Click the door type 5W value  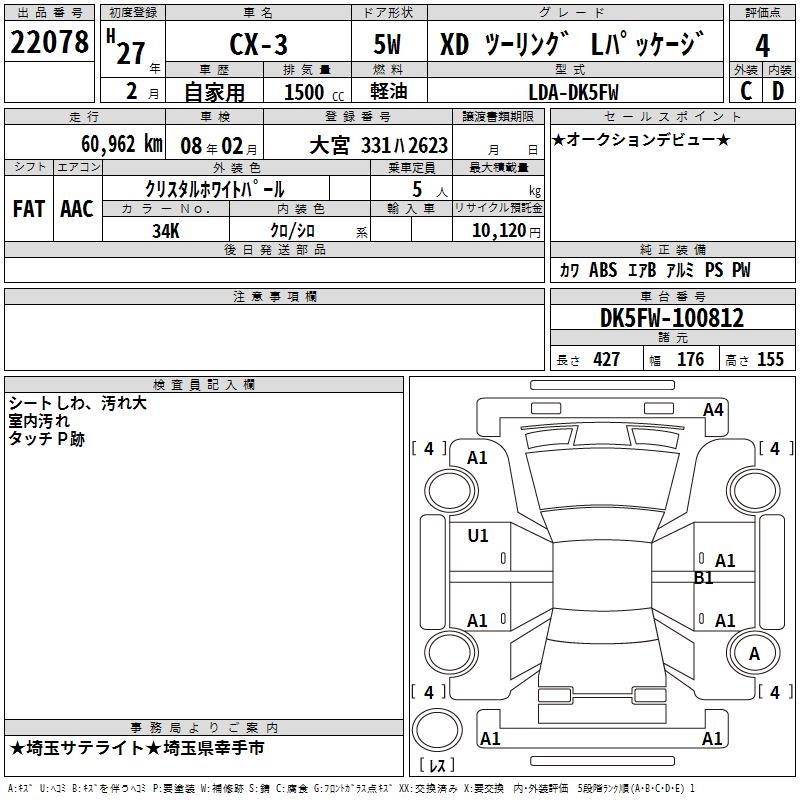(388, 44)
